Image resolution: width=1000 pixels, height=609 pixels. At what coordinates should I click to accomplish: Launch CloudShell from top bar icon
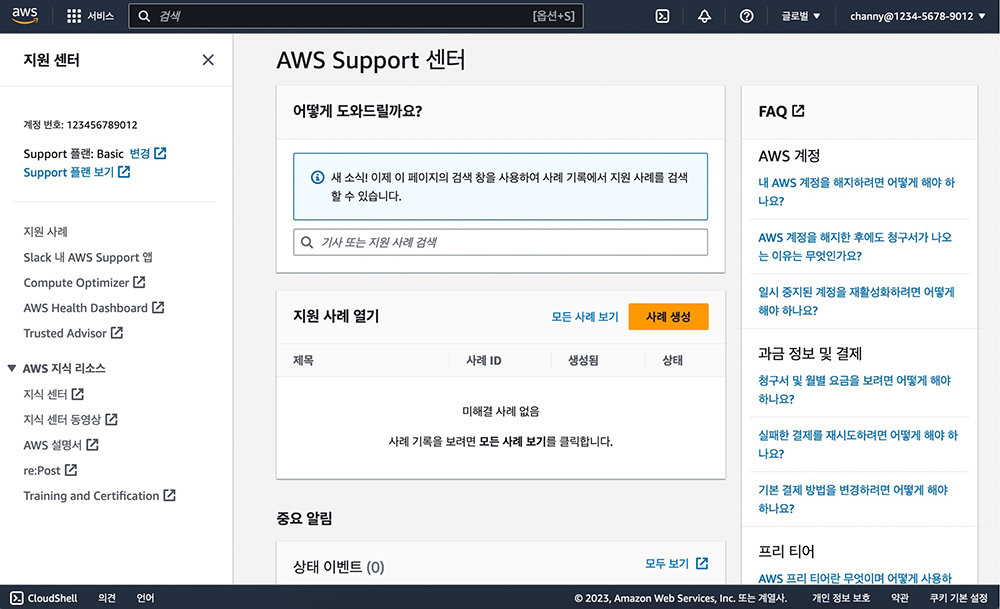click(x=662, y=16)
